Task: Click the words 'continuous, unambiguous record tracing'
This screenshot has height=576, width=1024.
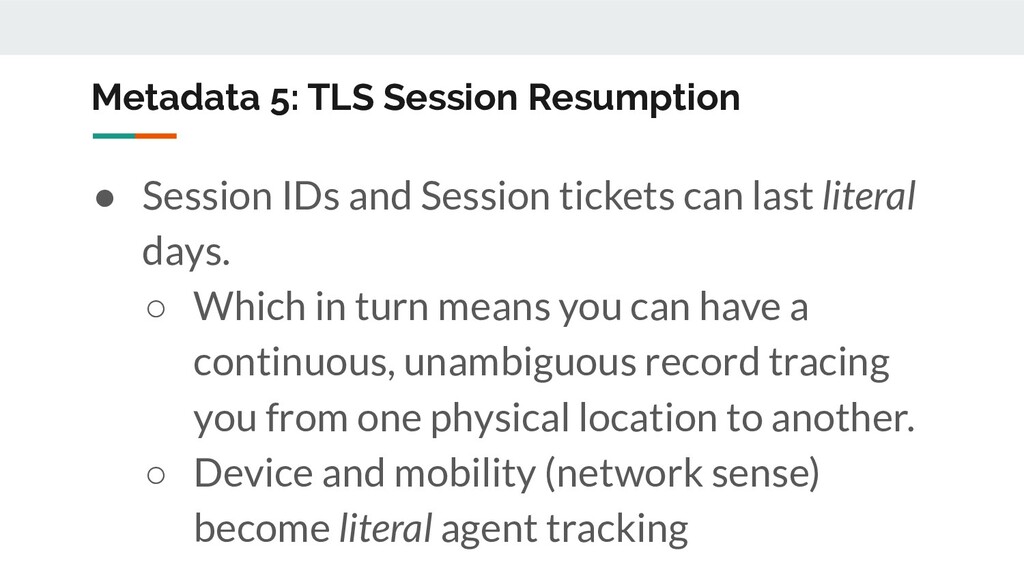Action: coord(541,363)
